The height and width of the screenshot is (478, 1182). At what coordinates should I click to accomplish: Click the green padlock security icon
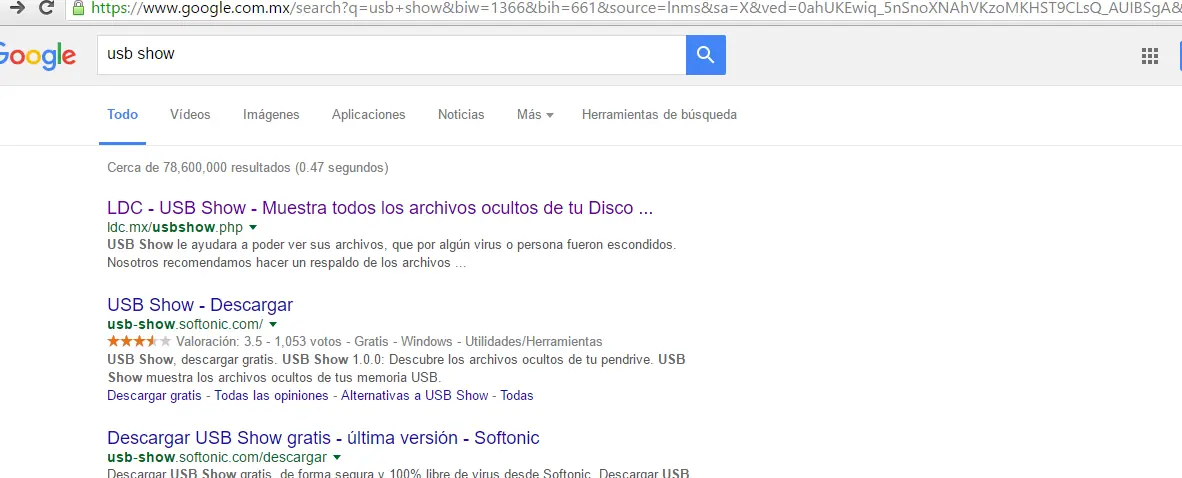coord(78,8)
